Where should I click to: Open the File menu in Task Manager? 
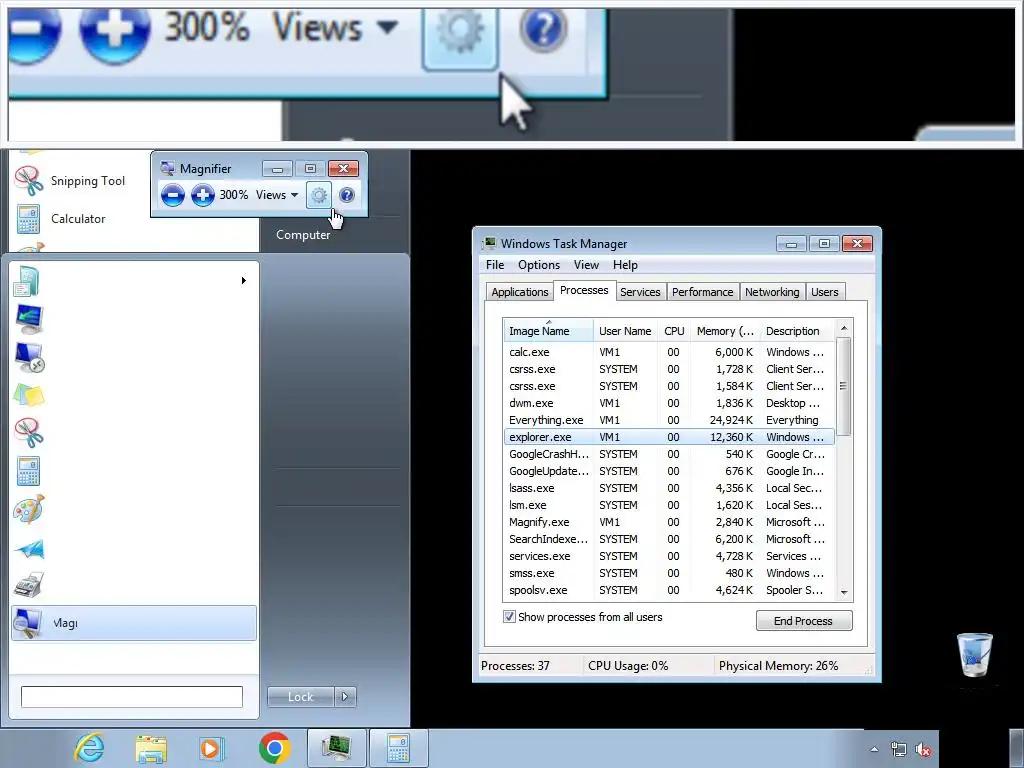495,264
